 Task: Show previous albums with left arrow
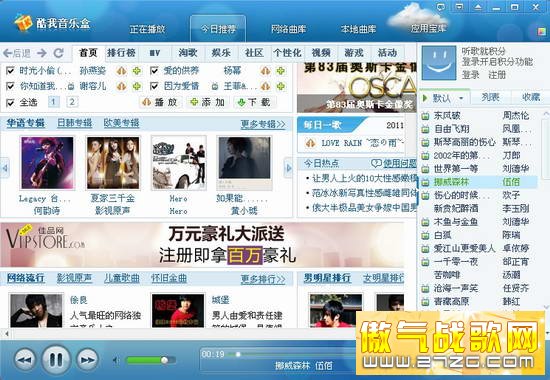(x=5, y=168)
